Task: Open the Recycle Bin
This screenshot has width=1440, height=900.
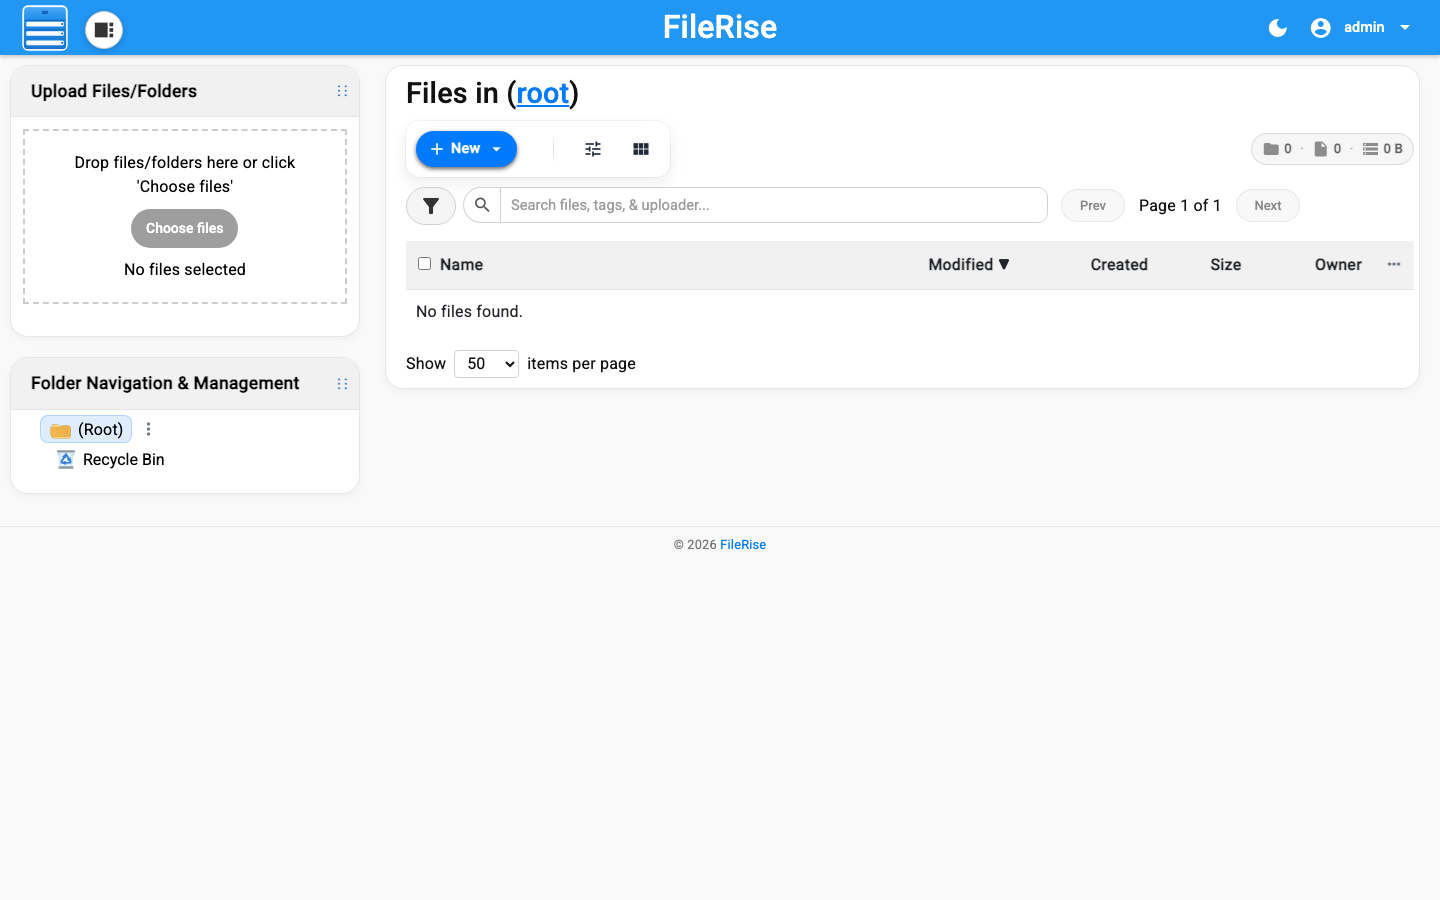Action: (111, 460)
